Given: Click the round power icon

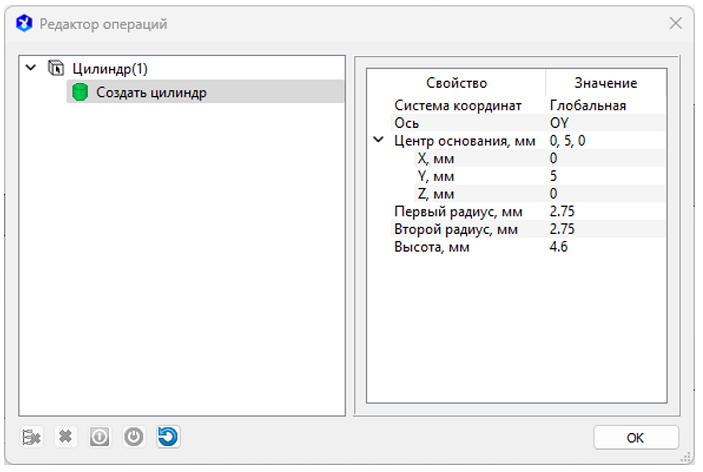Looking at the screenshot, I should [133, 437].
